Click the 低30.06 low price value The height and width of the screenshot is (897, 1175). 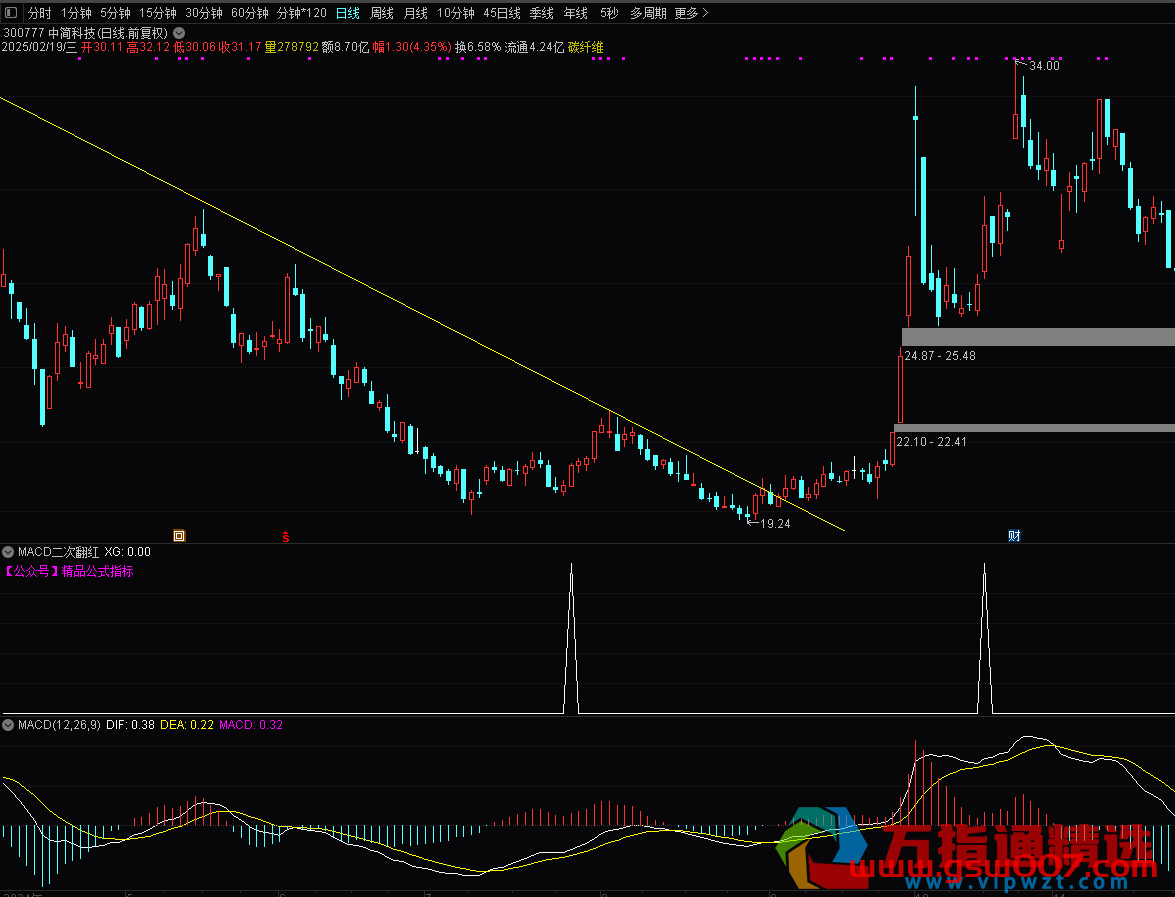click(x=195, y=47)
